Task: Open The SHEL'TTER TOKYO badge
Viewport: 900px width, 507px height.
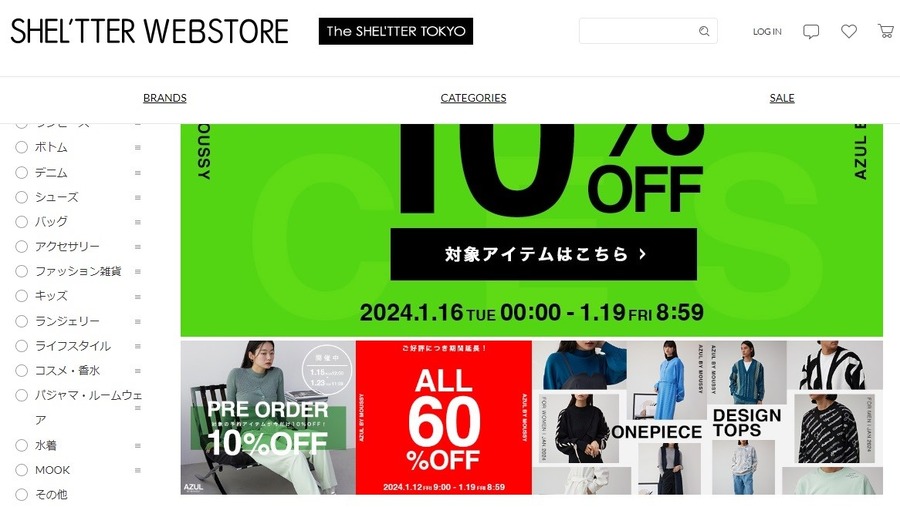Action: point(395,31)
